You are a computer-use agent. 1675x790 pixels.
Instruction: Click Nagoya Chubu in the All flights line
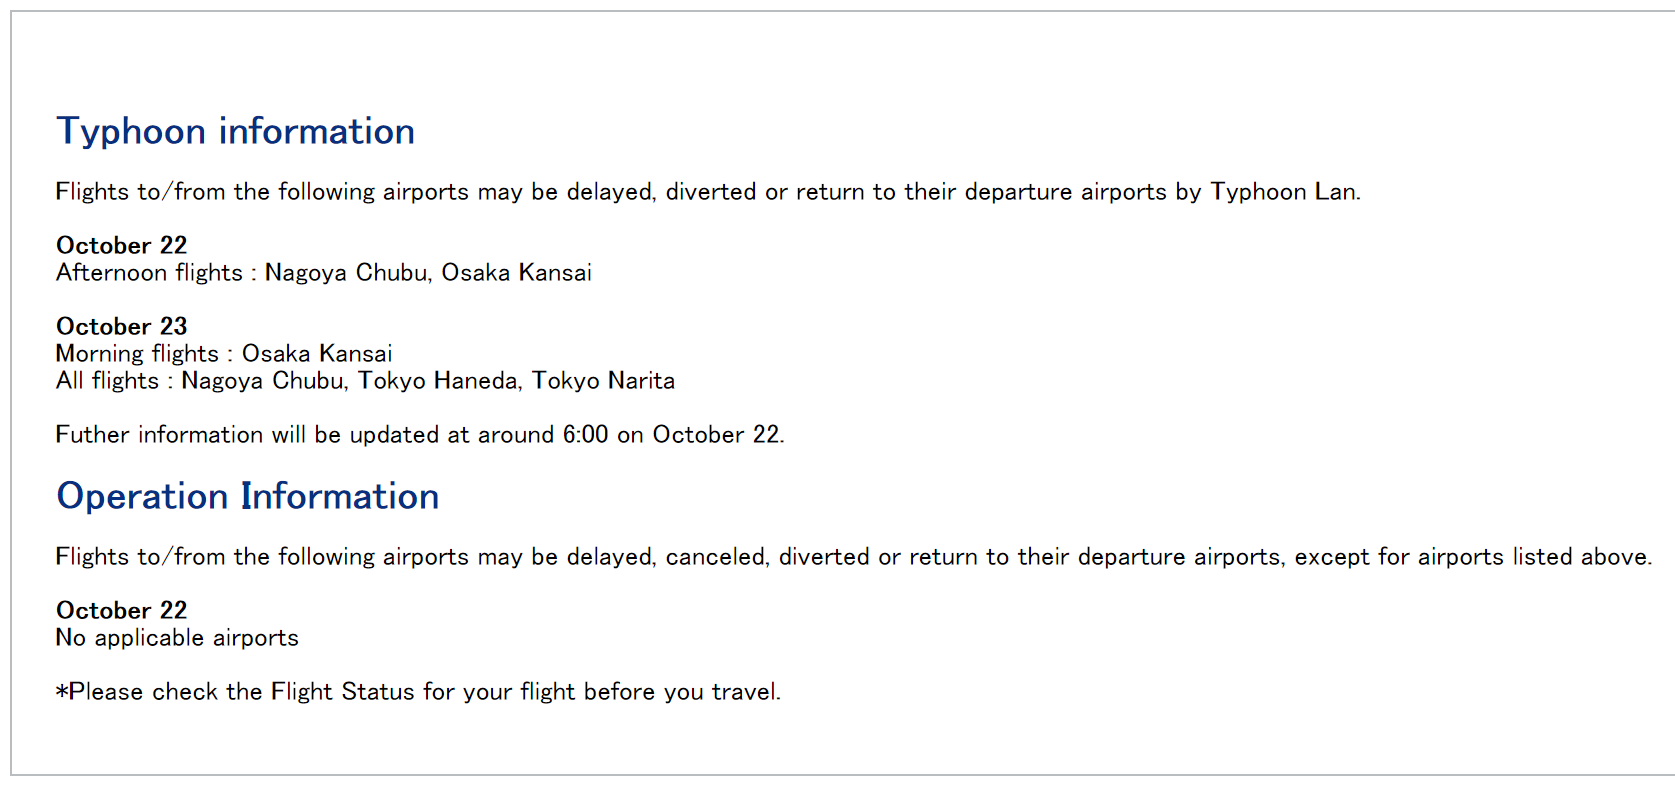tap(263, 381)
